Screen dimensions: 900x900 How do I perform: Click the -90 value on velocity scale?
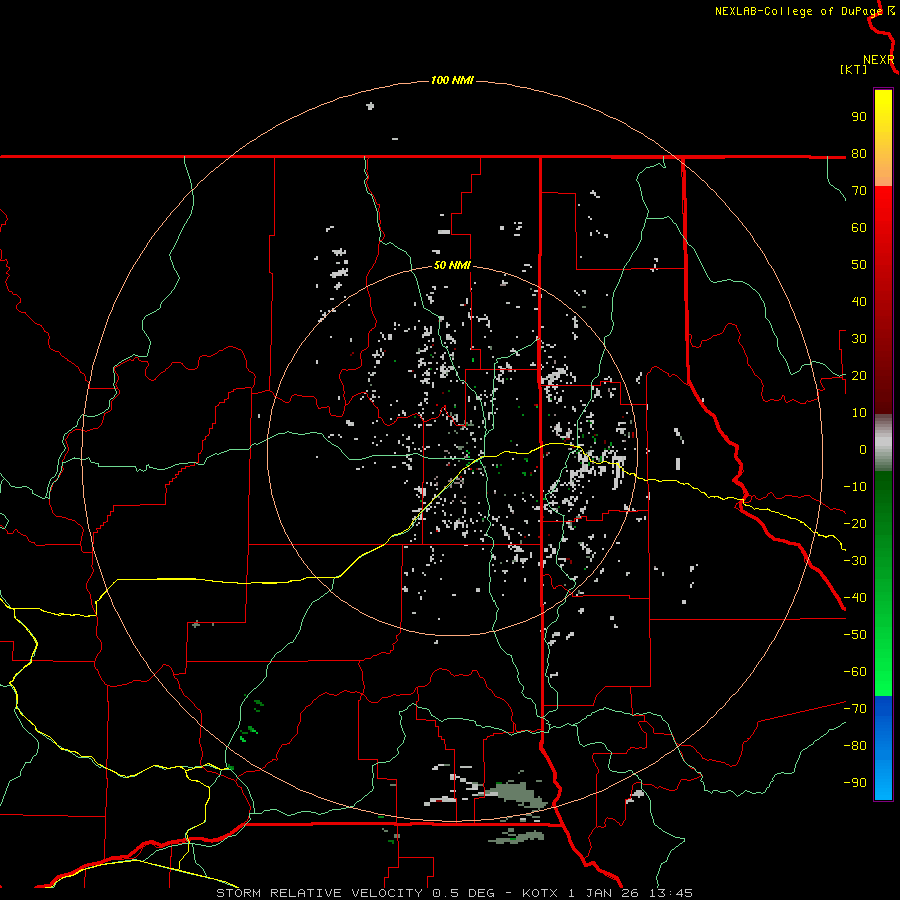tap(855, 783)
